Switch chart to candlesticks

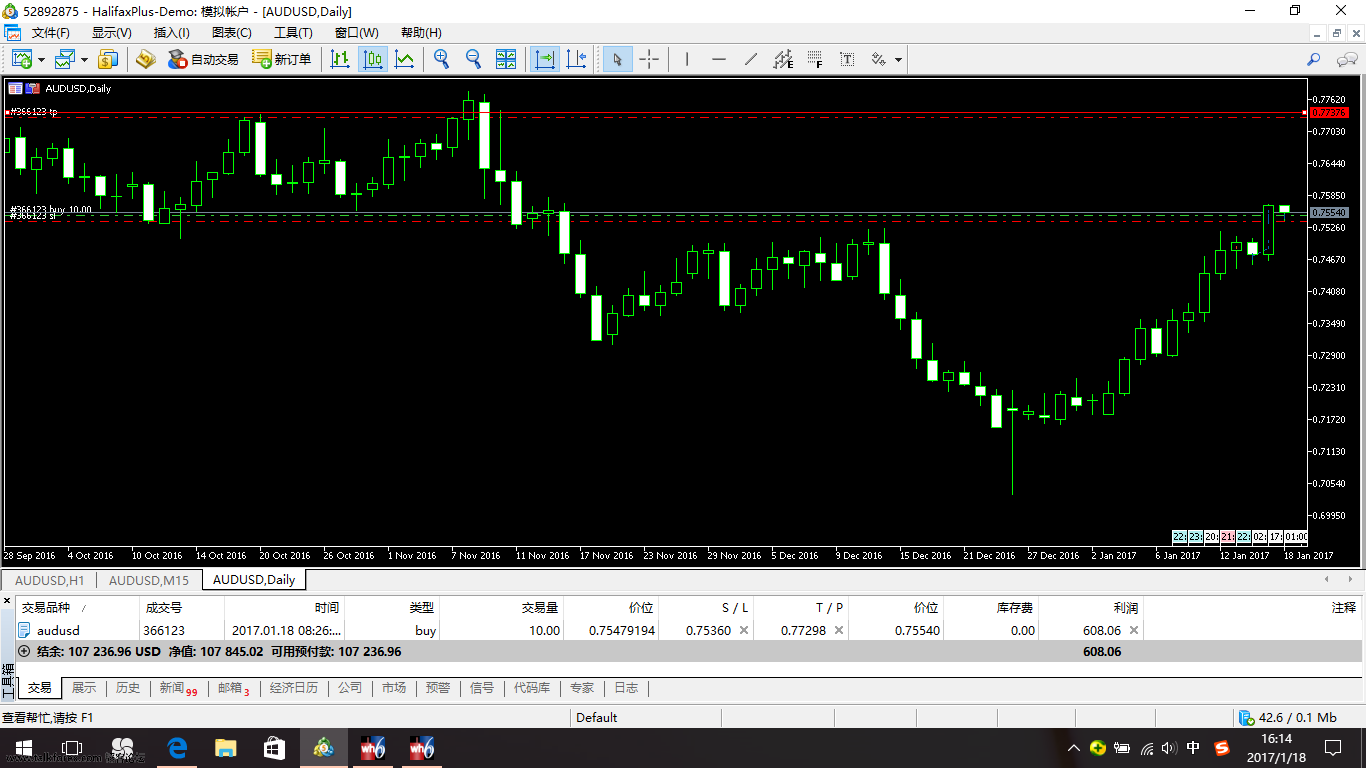click(373, 59)
